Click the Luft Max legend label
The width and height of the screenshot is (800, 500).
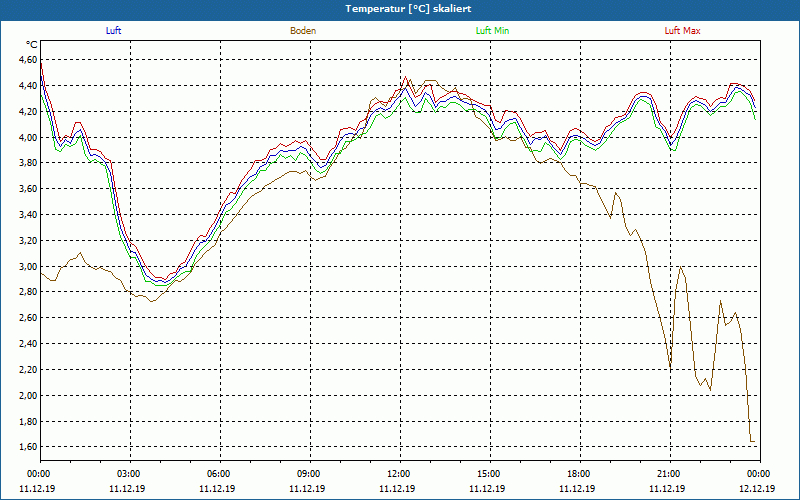[x=682, y=31]
